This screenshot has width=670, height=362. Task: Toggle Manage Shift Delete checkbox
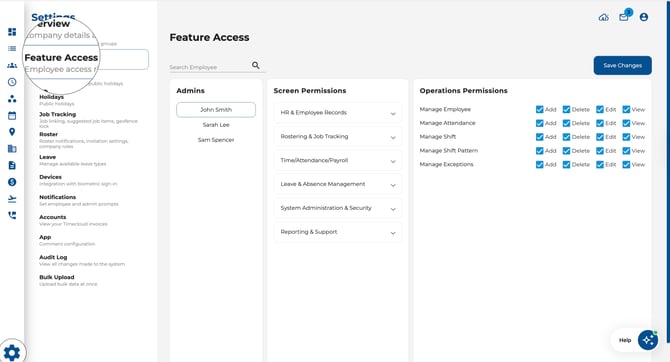tap(566, 137)
